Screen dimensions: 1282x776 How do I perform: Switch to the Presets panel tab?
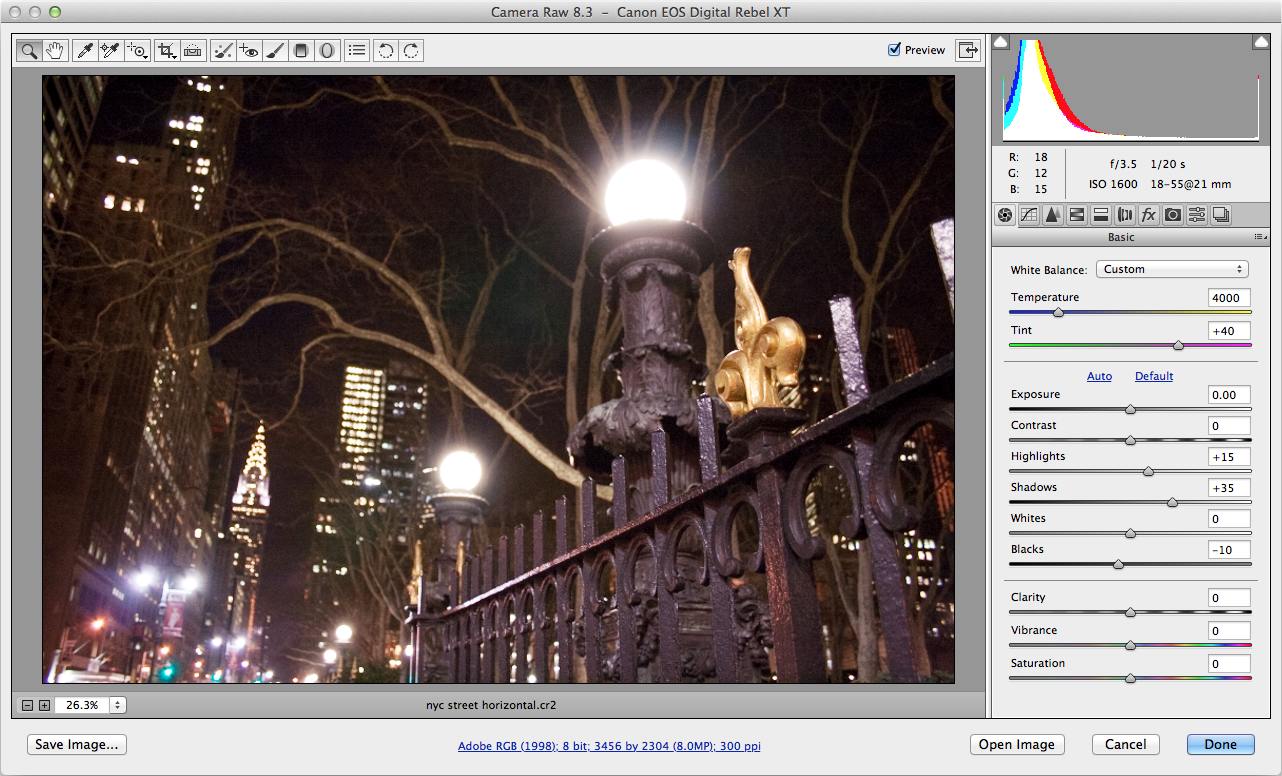(x=1196, y=214)
